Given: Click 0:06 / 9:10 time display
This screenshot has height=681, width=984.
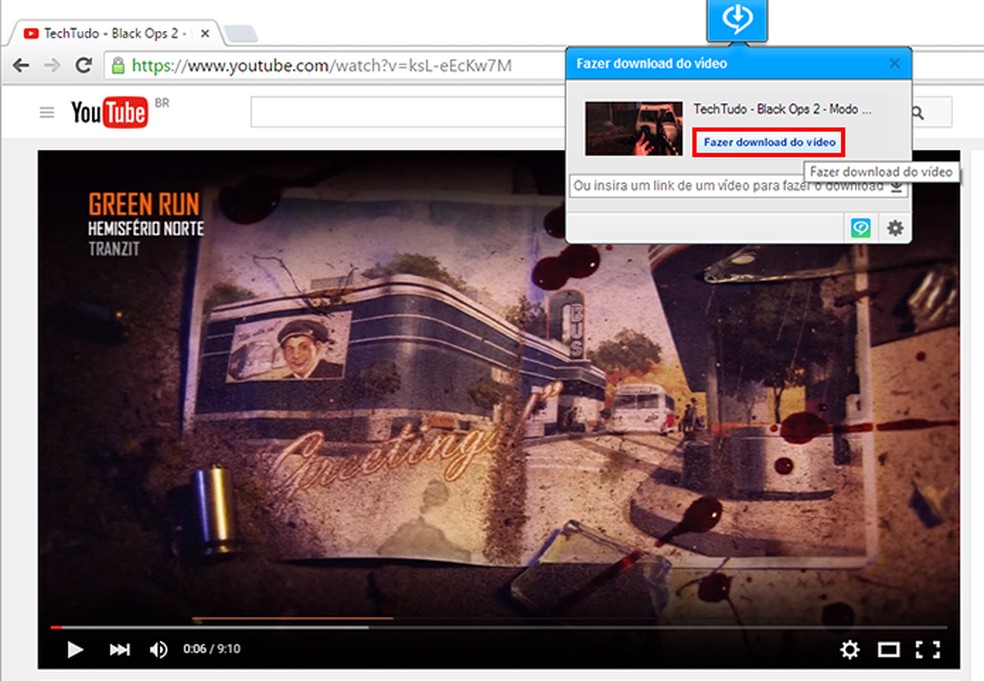Looking at the screenshot, I should (211, 649).
